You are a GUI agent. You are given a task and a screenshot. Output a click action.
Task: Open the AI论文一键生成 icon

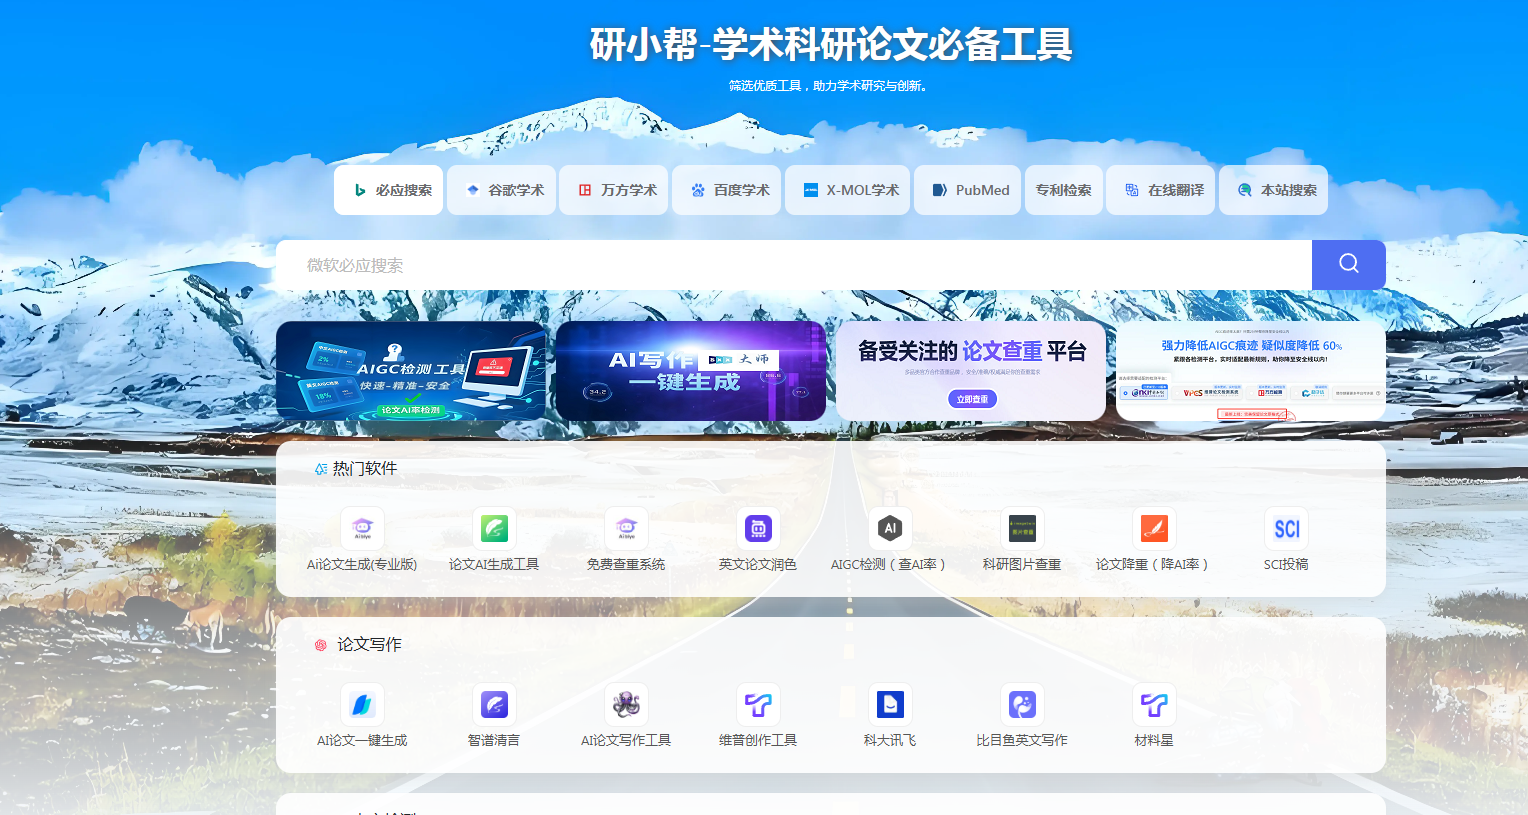362,705
